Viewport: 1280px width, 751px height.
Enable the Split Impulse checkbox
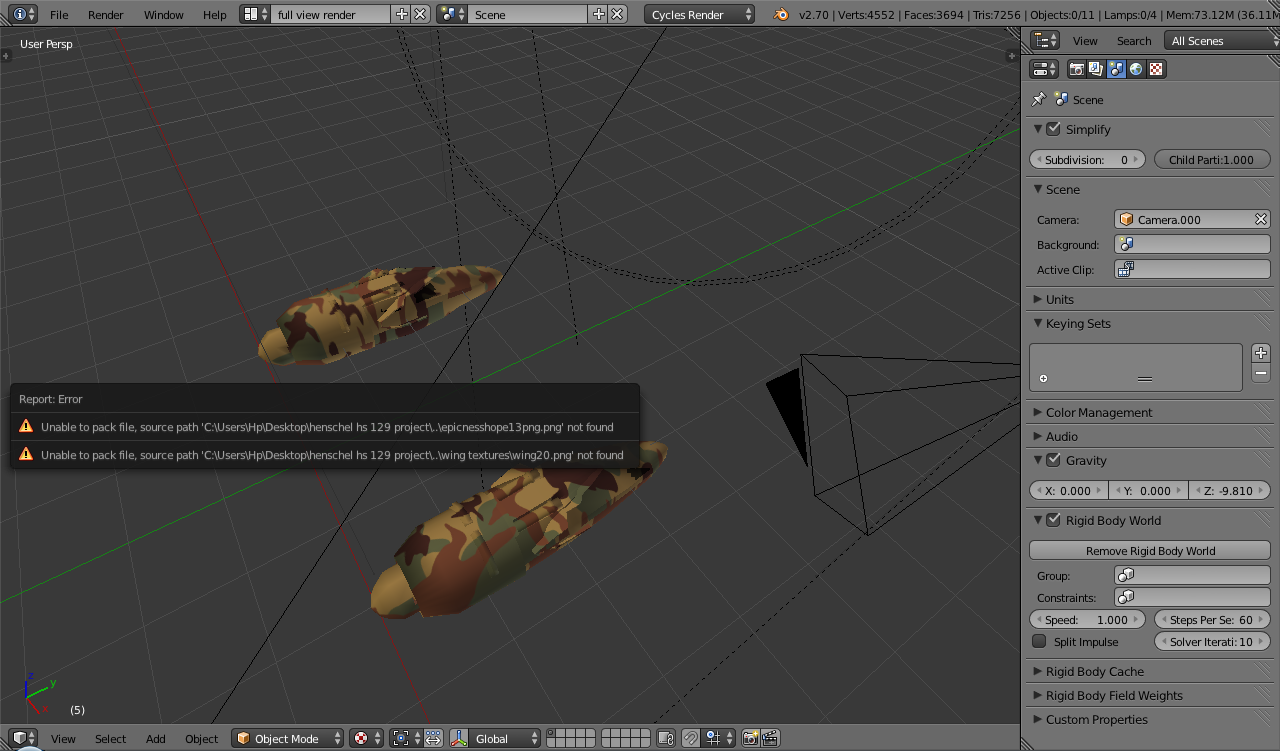1040,642
